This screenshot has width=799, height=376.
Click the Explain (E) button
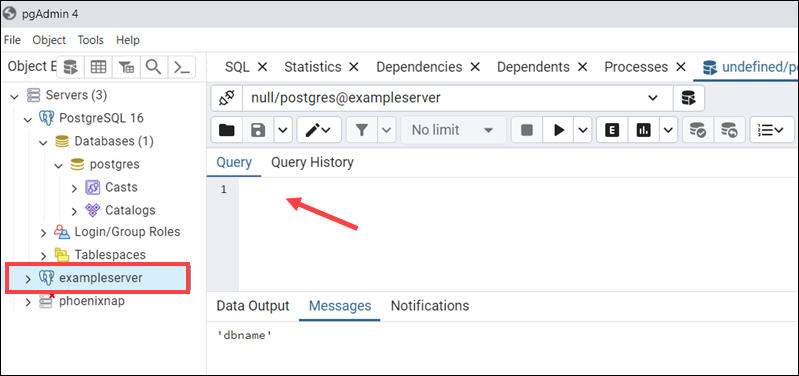(x=612, y=130)
